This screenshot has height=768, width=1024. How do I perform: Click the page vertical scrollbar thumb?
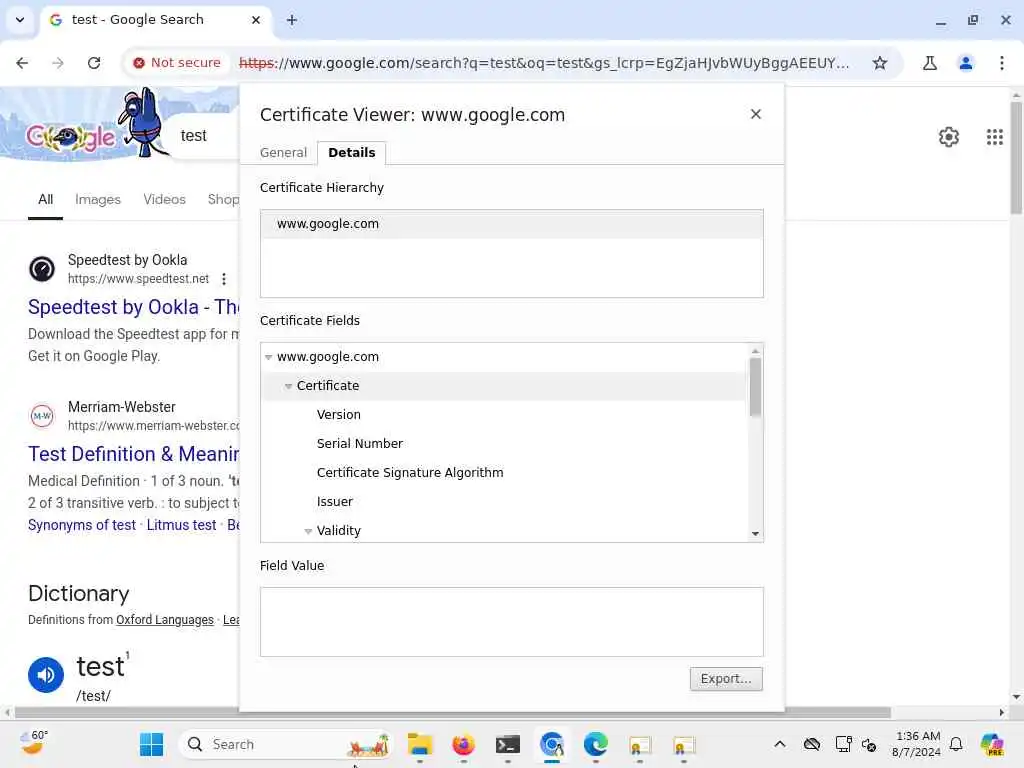[1016, 157]
